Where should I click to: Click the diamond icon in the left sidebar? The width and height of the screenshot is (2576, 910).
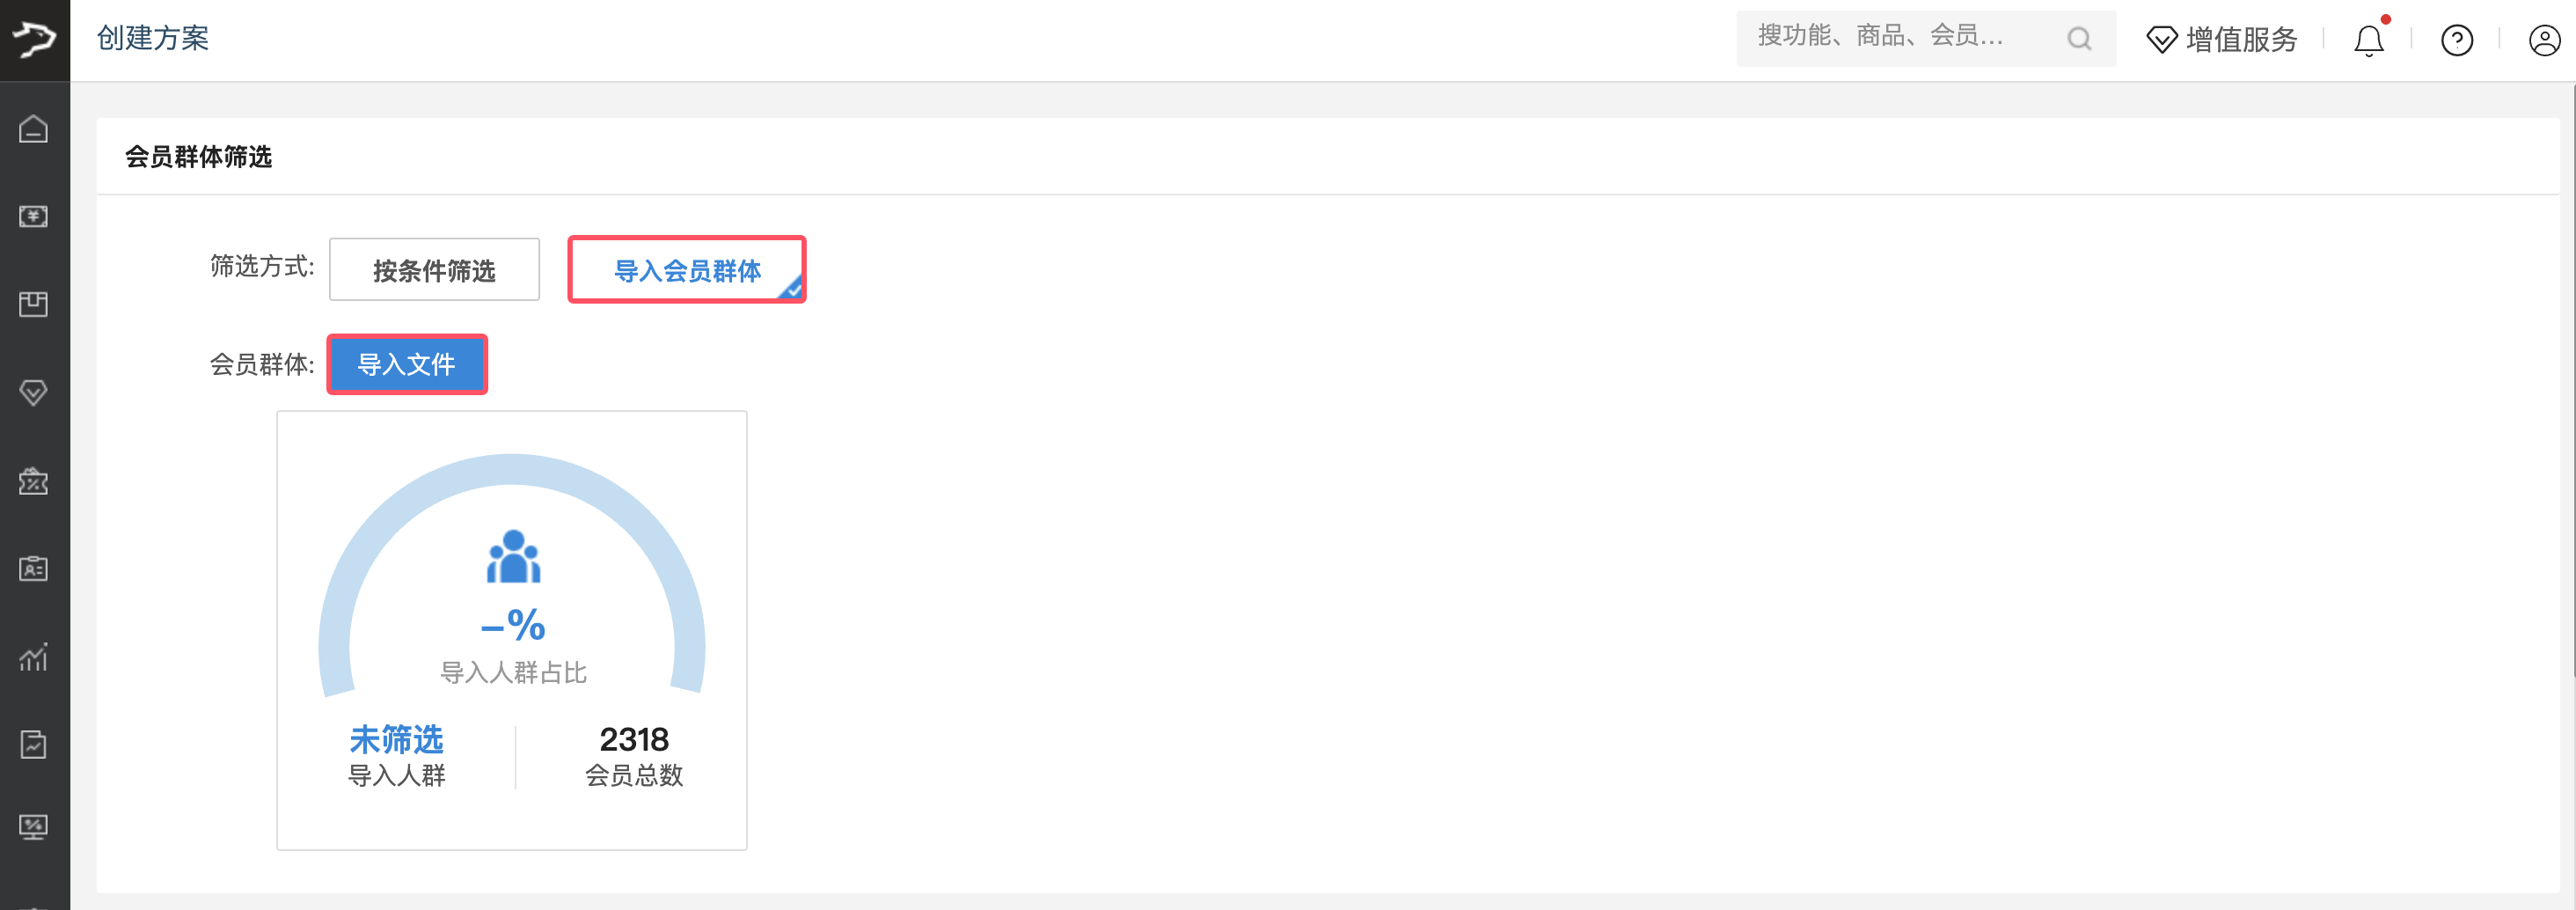[x=34, y=392]
